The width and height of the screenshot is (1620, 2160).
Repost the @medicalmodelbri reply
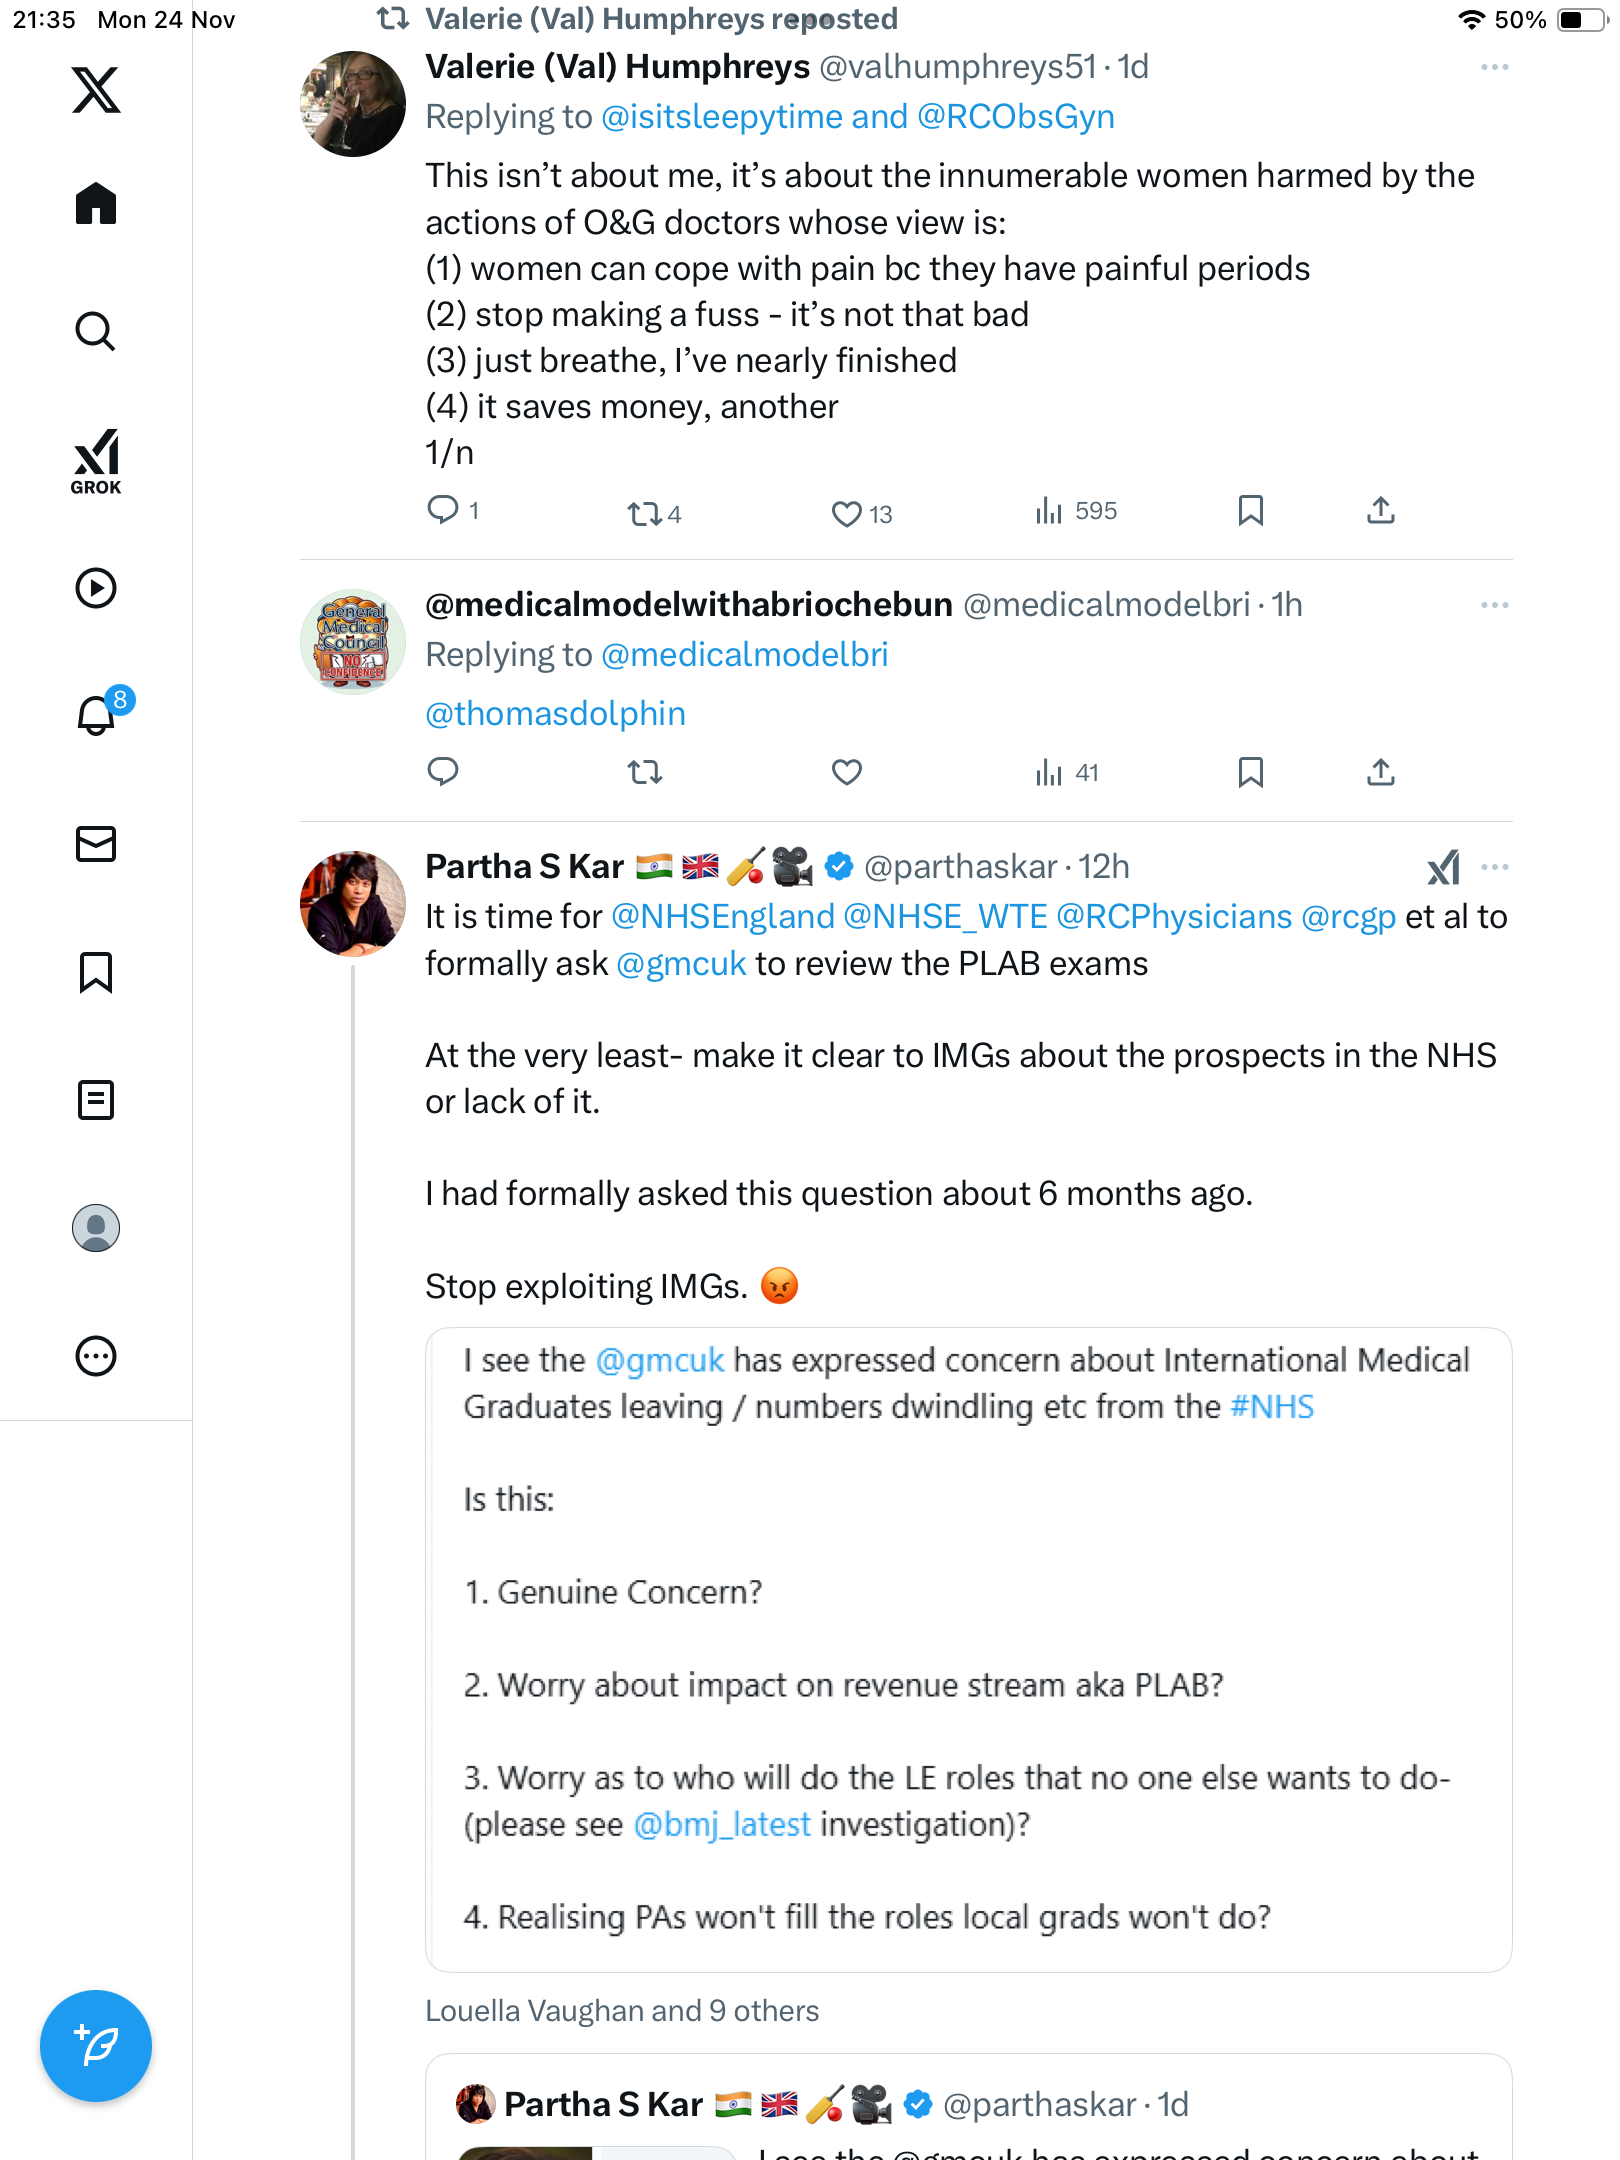[645, 772]
